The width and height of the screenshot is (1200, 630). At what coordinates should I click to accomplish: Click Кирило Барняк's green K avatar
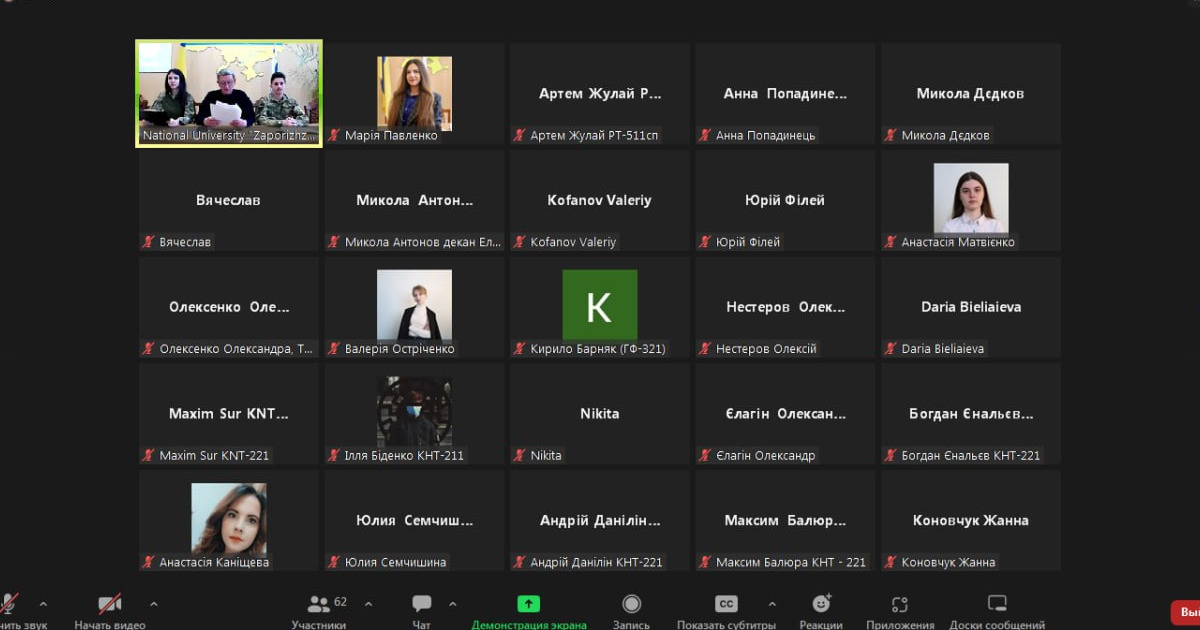(x=599, y=305)
